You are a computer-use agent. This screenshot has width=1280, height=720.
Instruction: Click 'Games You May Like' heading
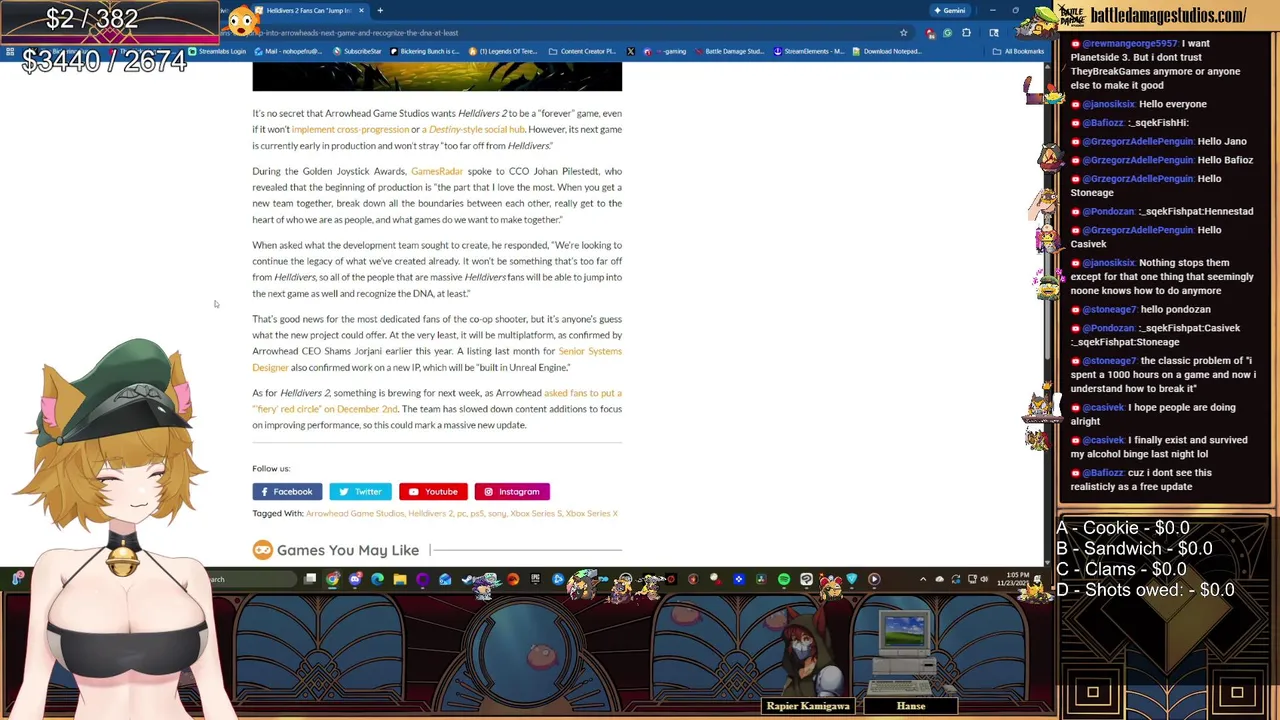click(x=347, y=550)
